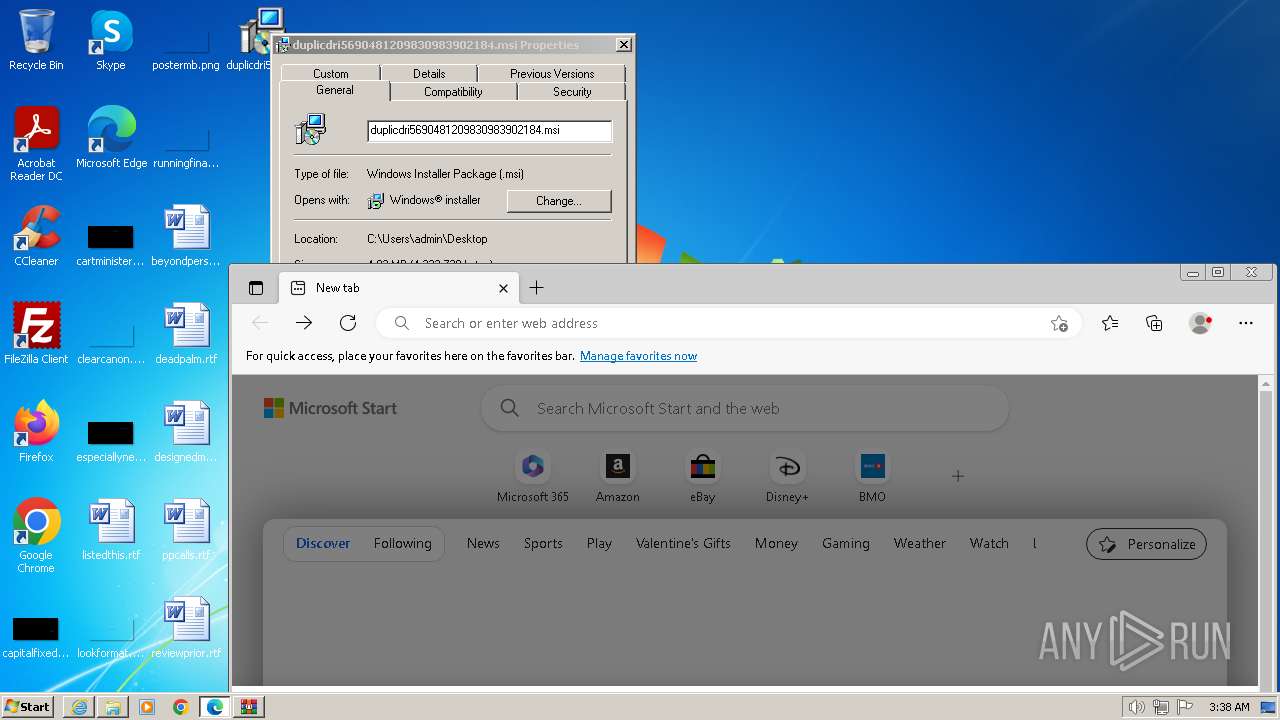This screenshot has width=1280, height=720.
Task: Click Manage favorites now link
Action: point(638,356)
